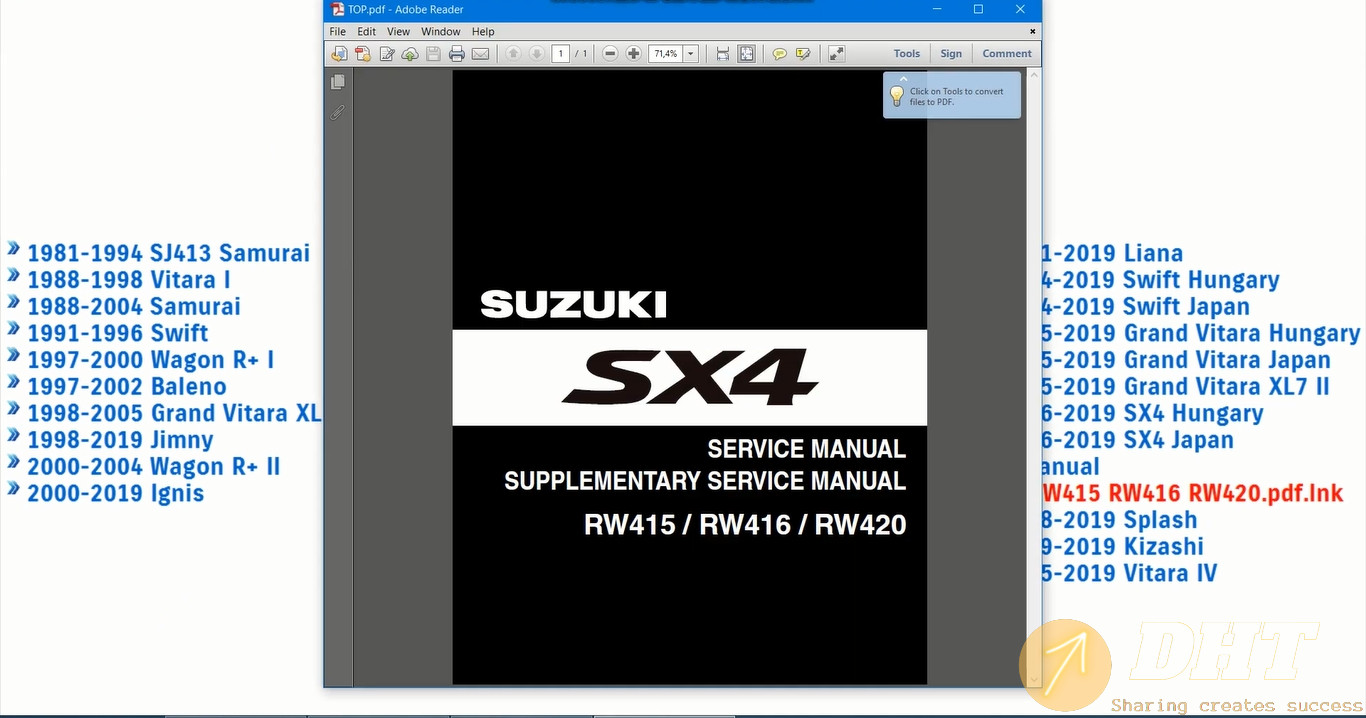The image size is (1366, 718).
Task: Toggle fit to window width scrolling
Action: click(x=723, y=54)
